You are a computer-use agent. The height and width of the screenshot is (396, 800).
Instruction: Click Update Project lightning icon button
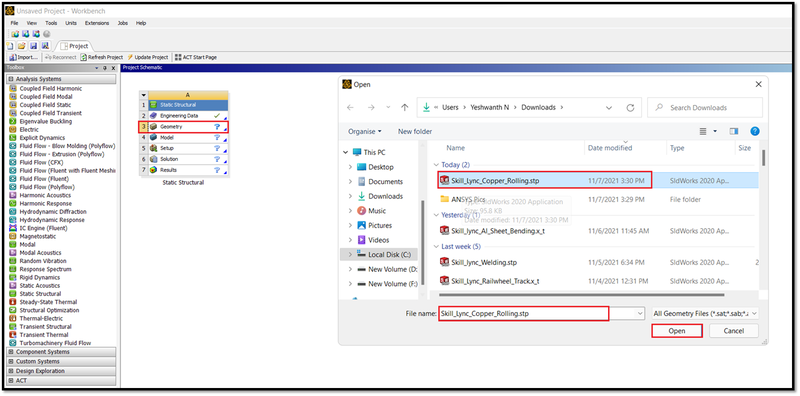click(148, 57)
